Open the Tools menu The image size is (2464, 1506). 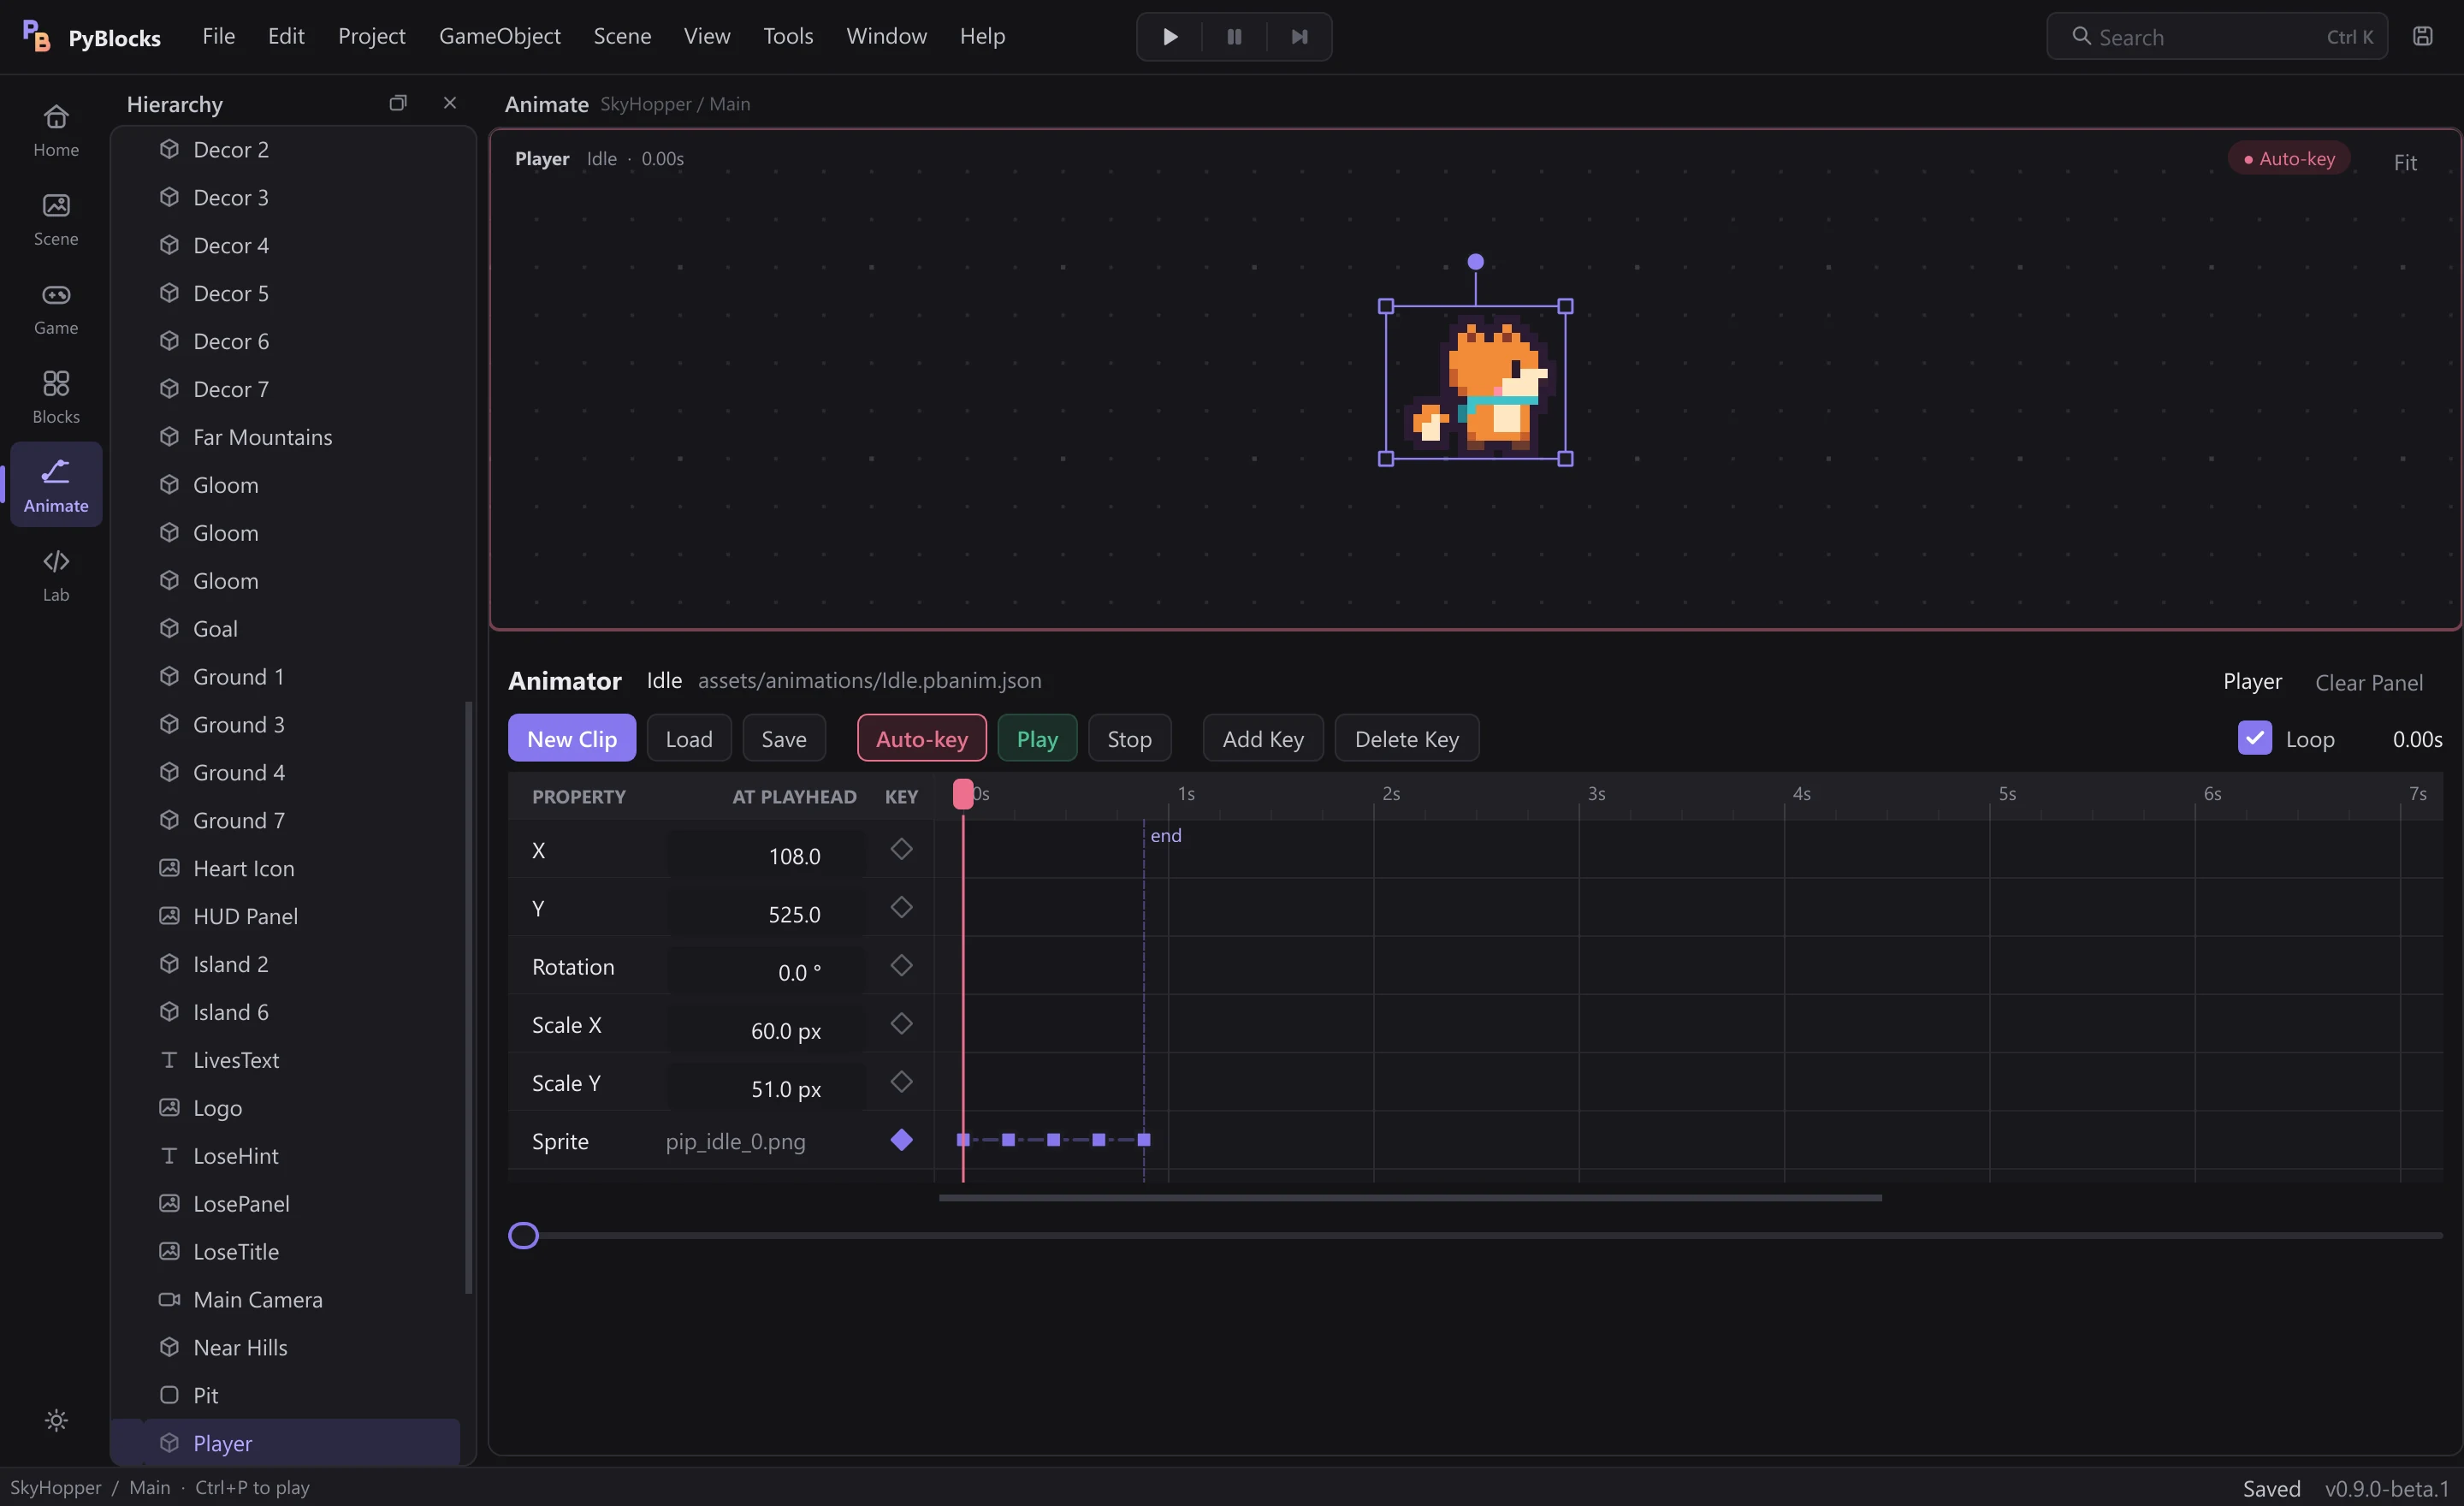(788, 36)
